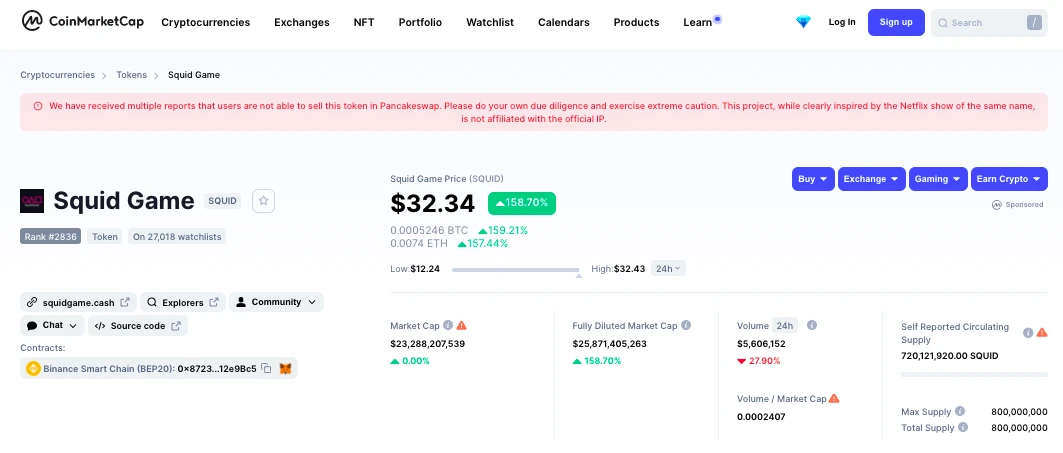Click the Rank #2836 badge
This screenshot has width=1063, height=453.
click(x=50, y=237)
